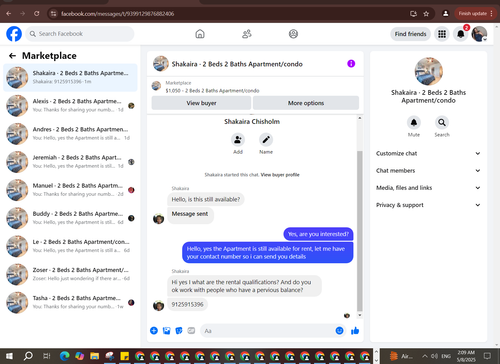Open more actions plus icon in composer

(x=154, y=331)
